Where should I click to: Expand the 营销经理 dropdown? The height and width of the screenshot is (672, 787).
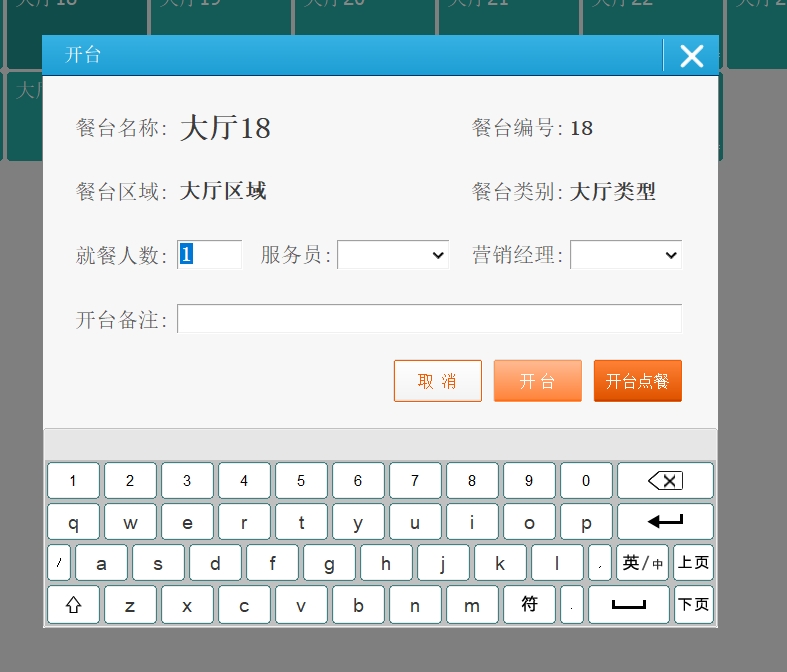[626, 255]
